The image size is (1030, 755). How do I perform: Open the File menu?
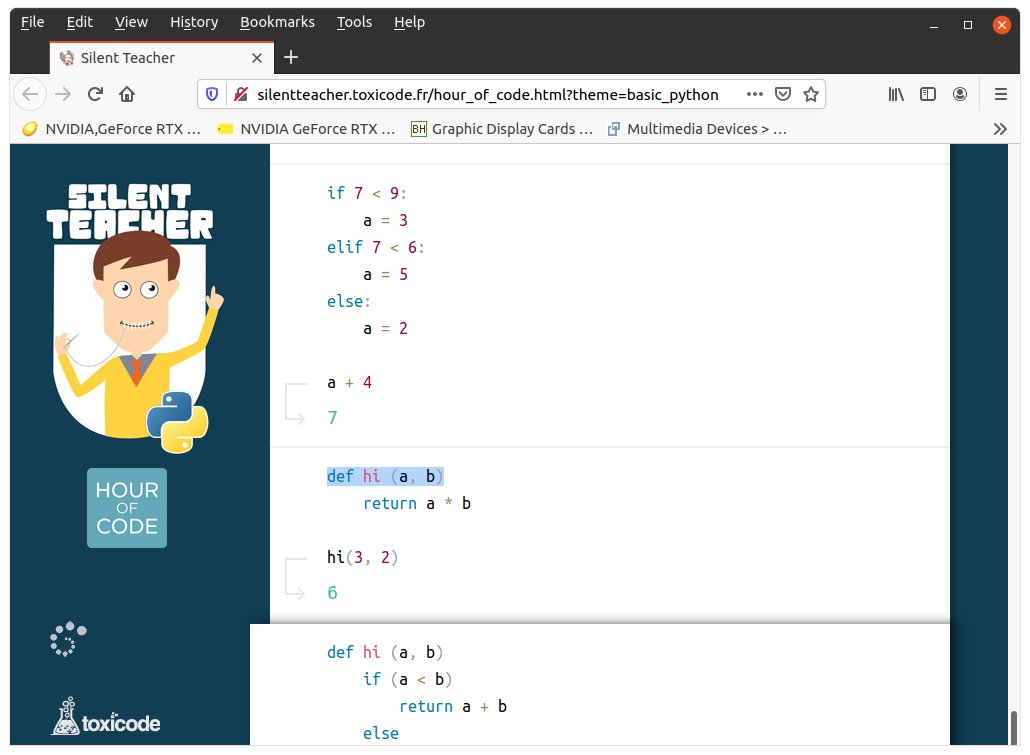(x=32, y=22)
